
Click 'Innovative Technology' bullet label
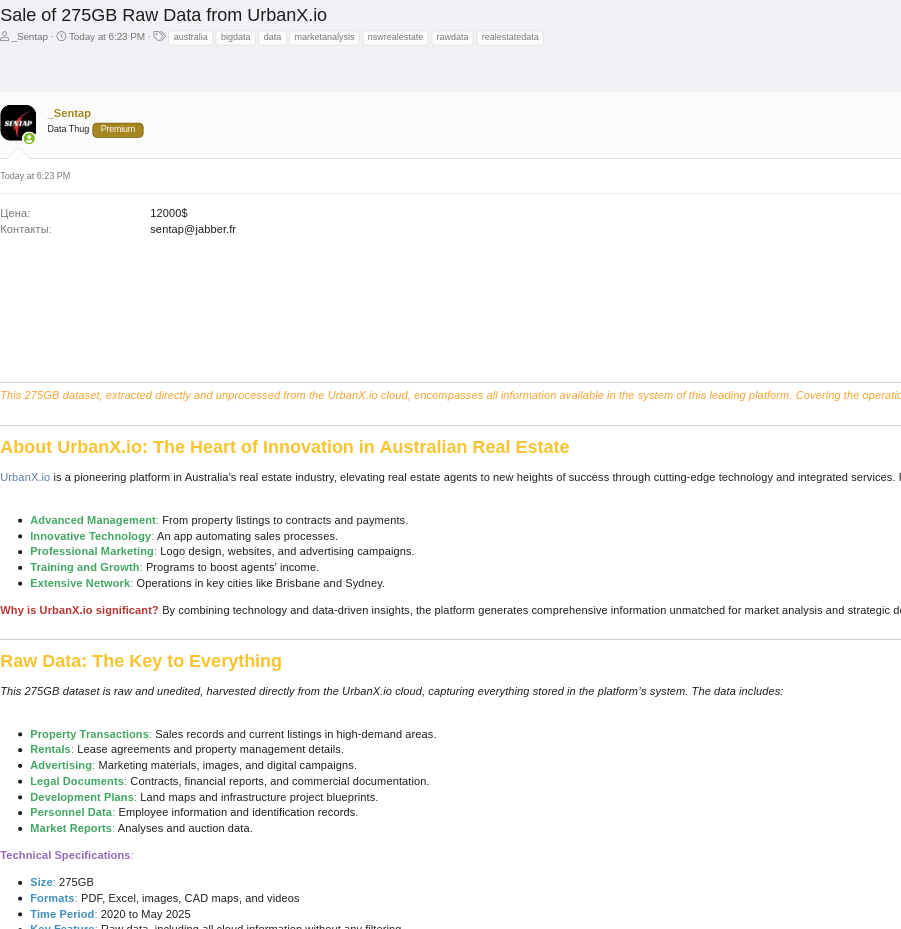tap(91, 536)
